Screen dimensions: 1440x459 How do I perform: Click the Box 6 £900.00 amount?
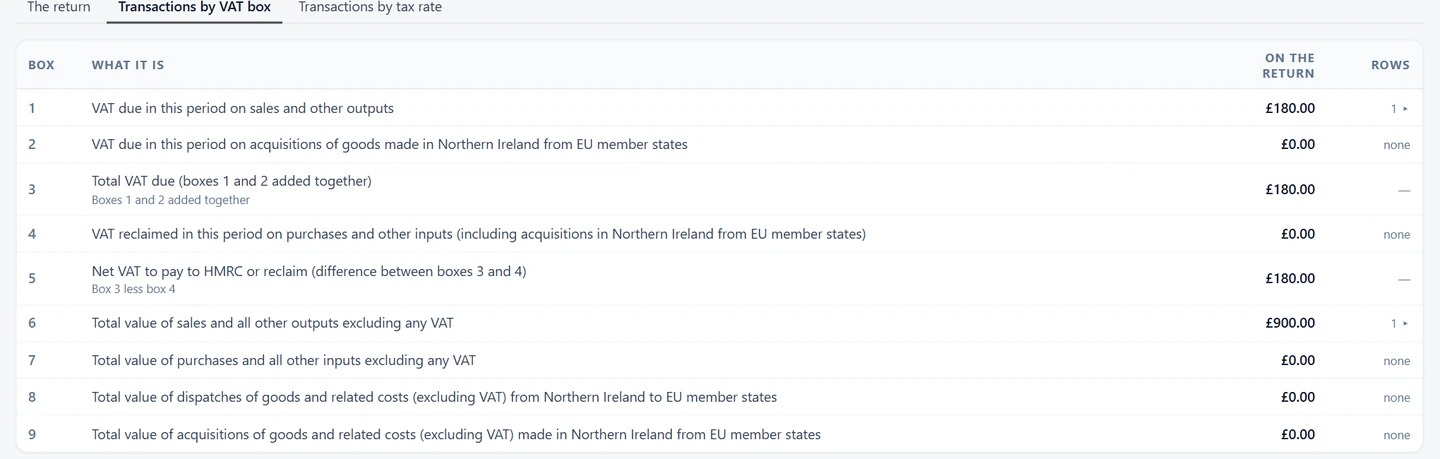(x=1290, y=323)
